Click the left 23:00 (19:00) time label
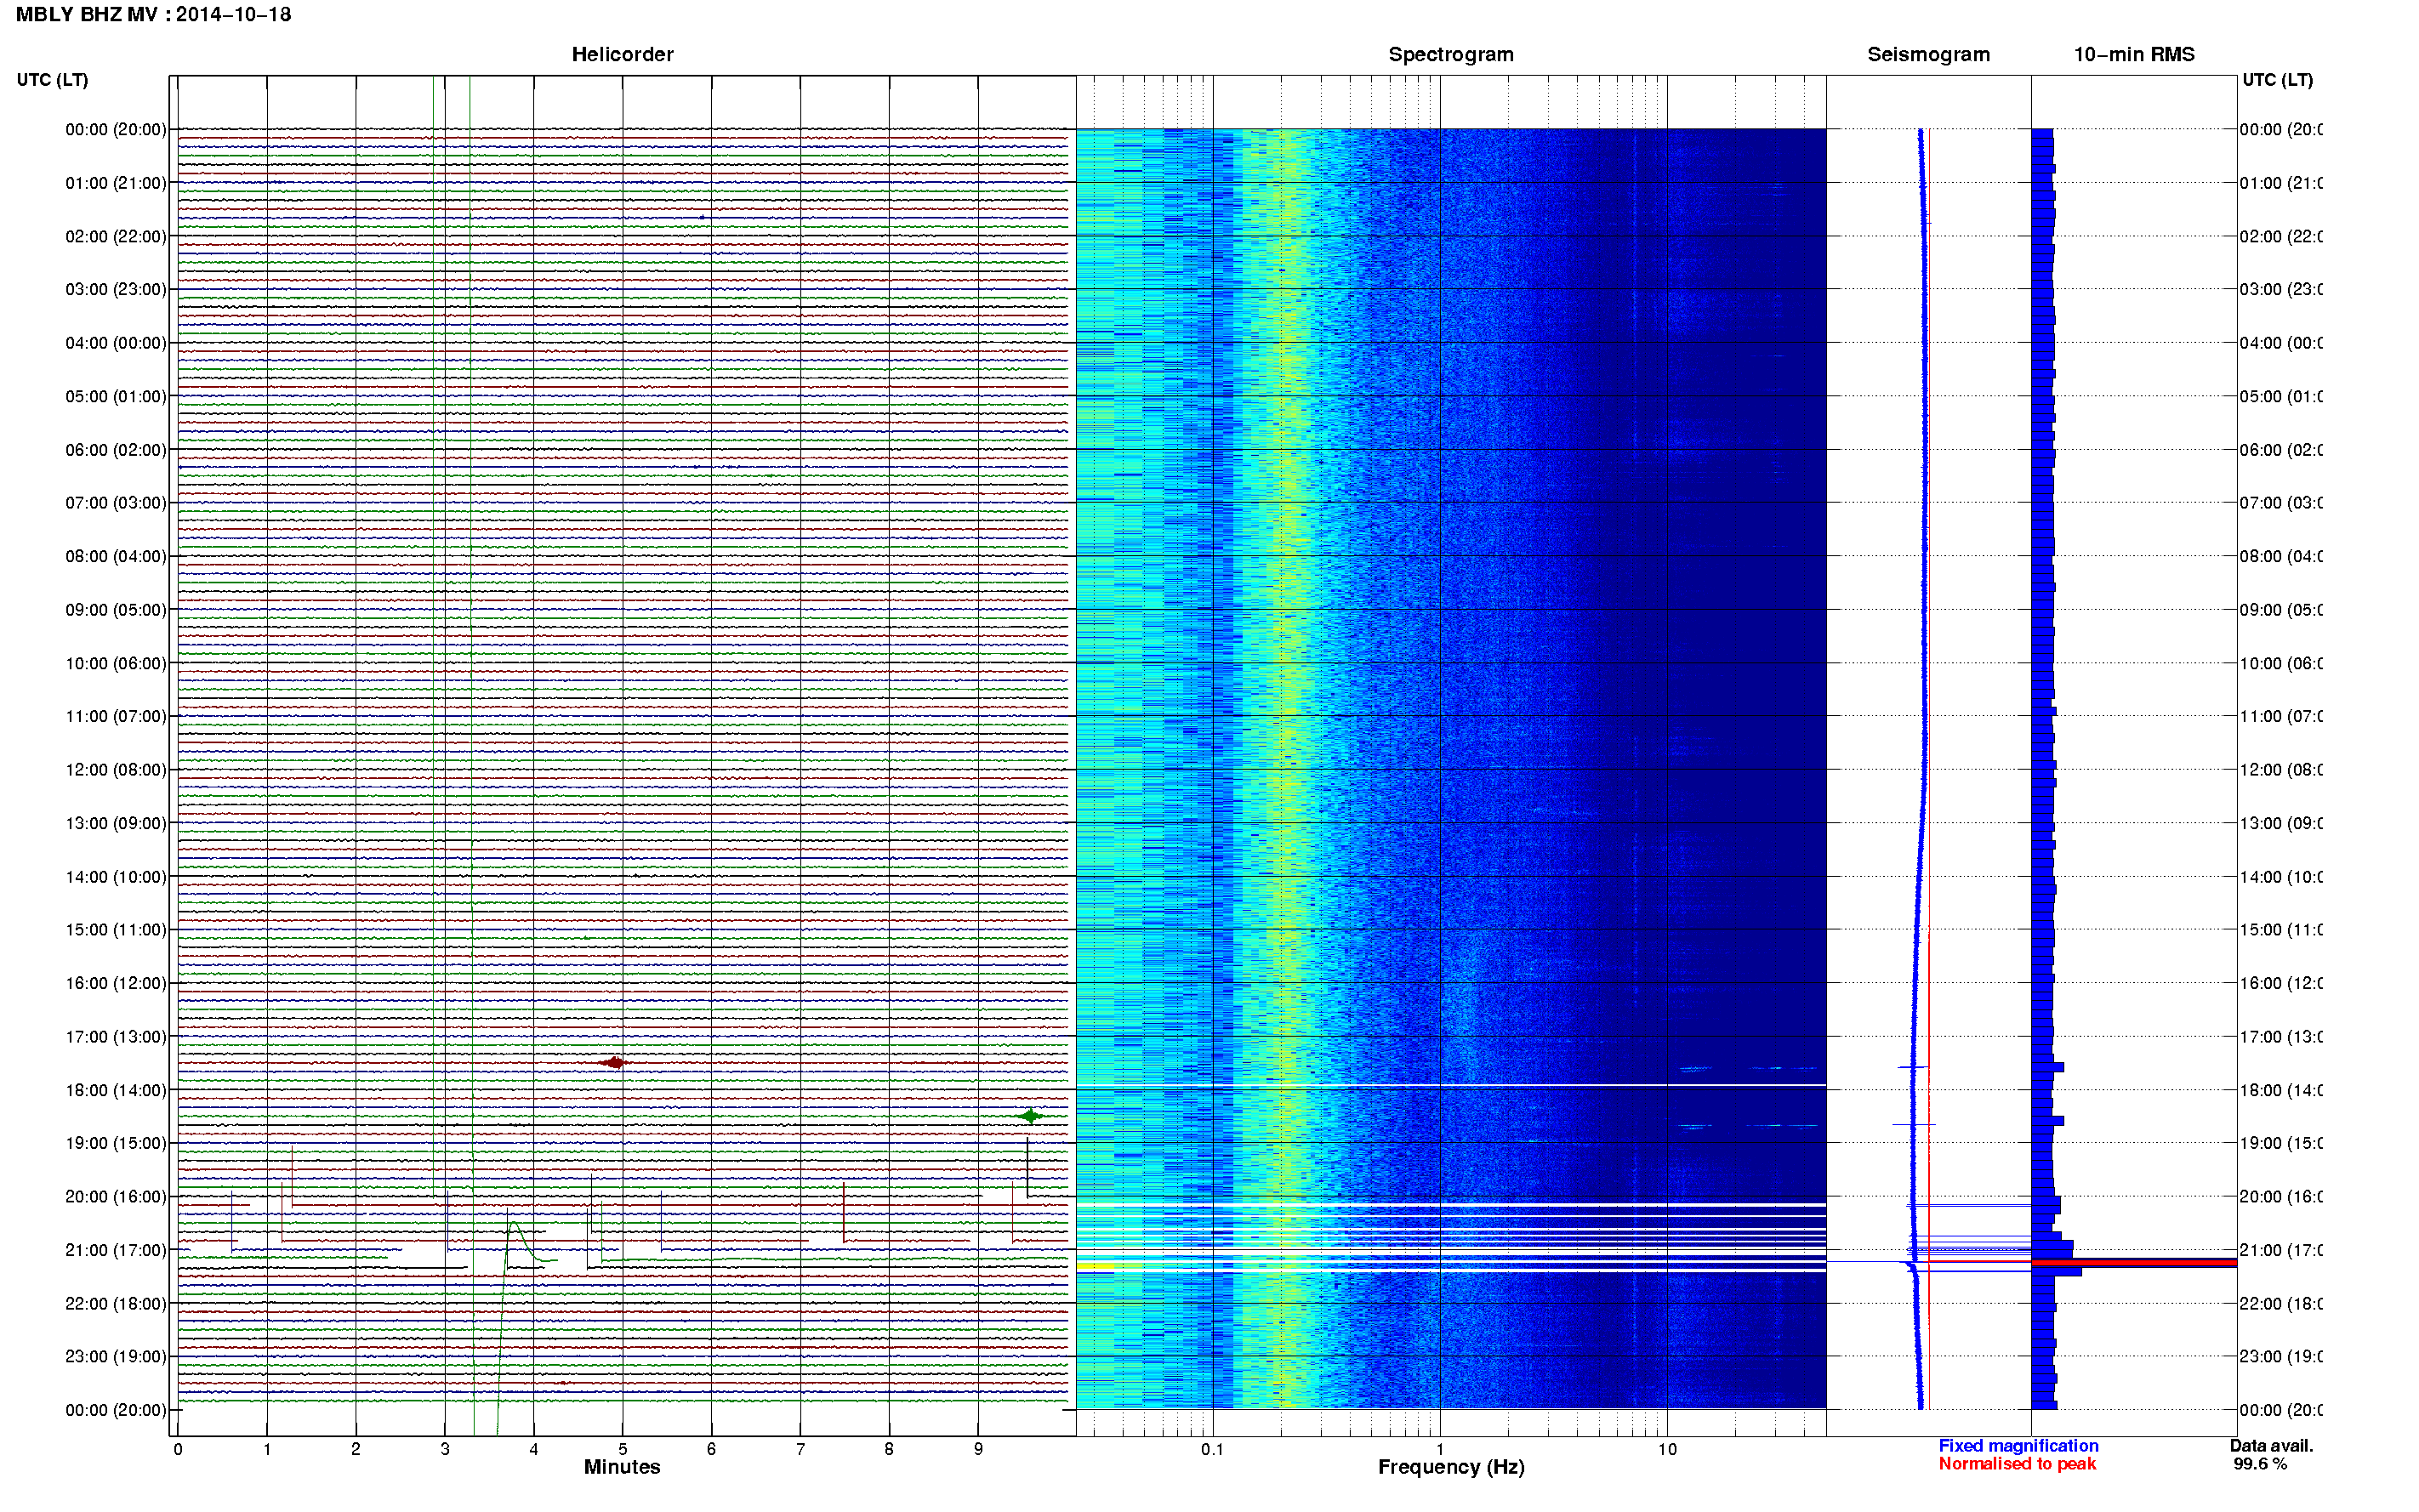Screen dimensions: 2419x1512 (116, 1357)
